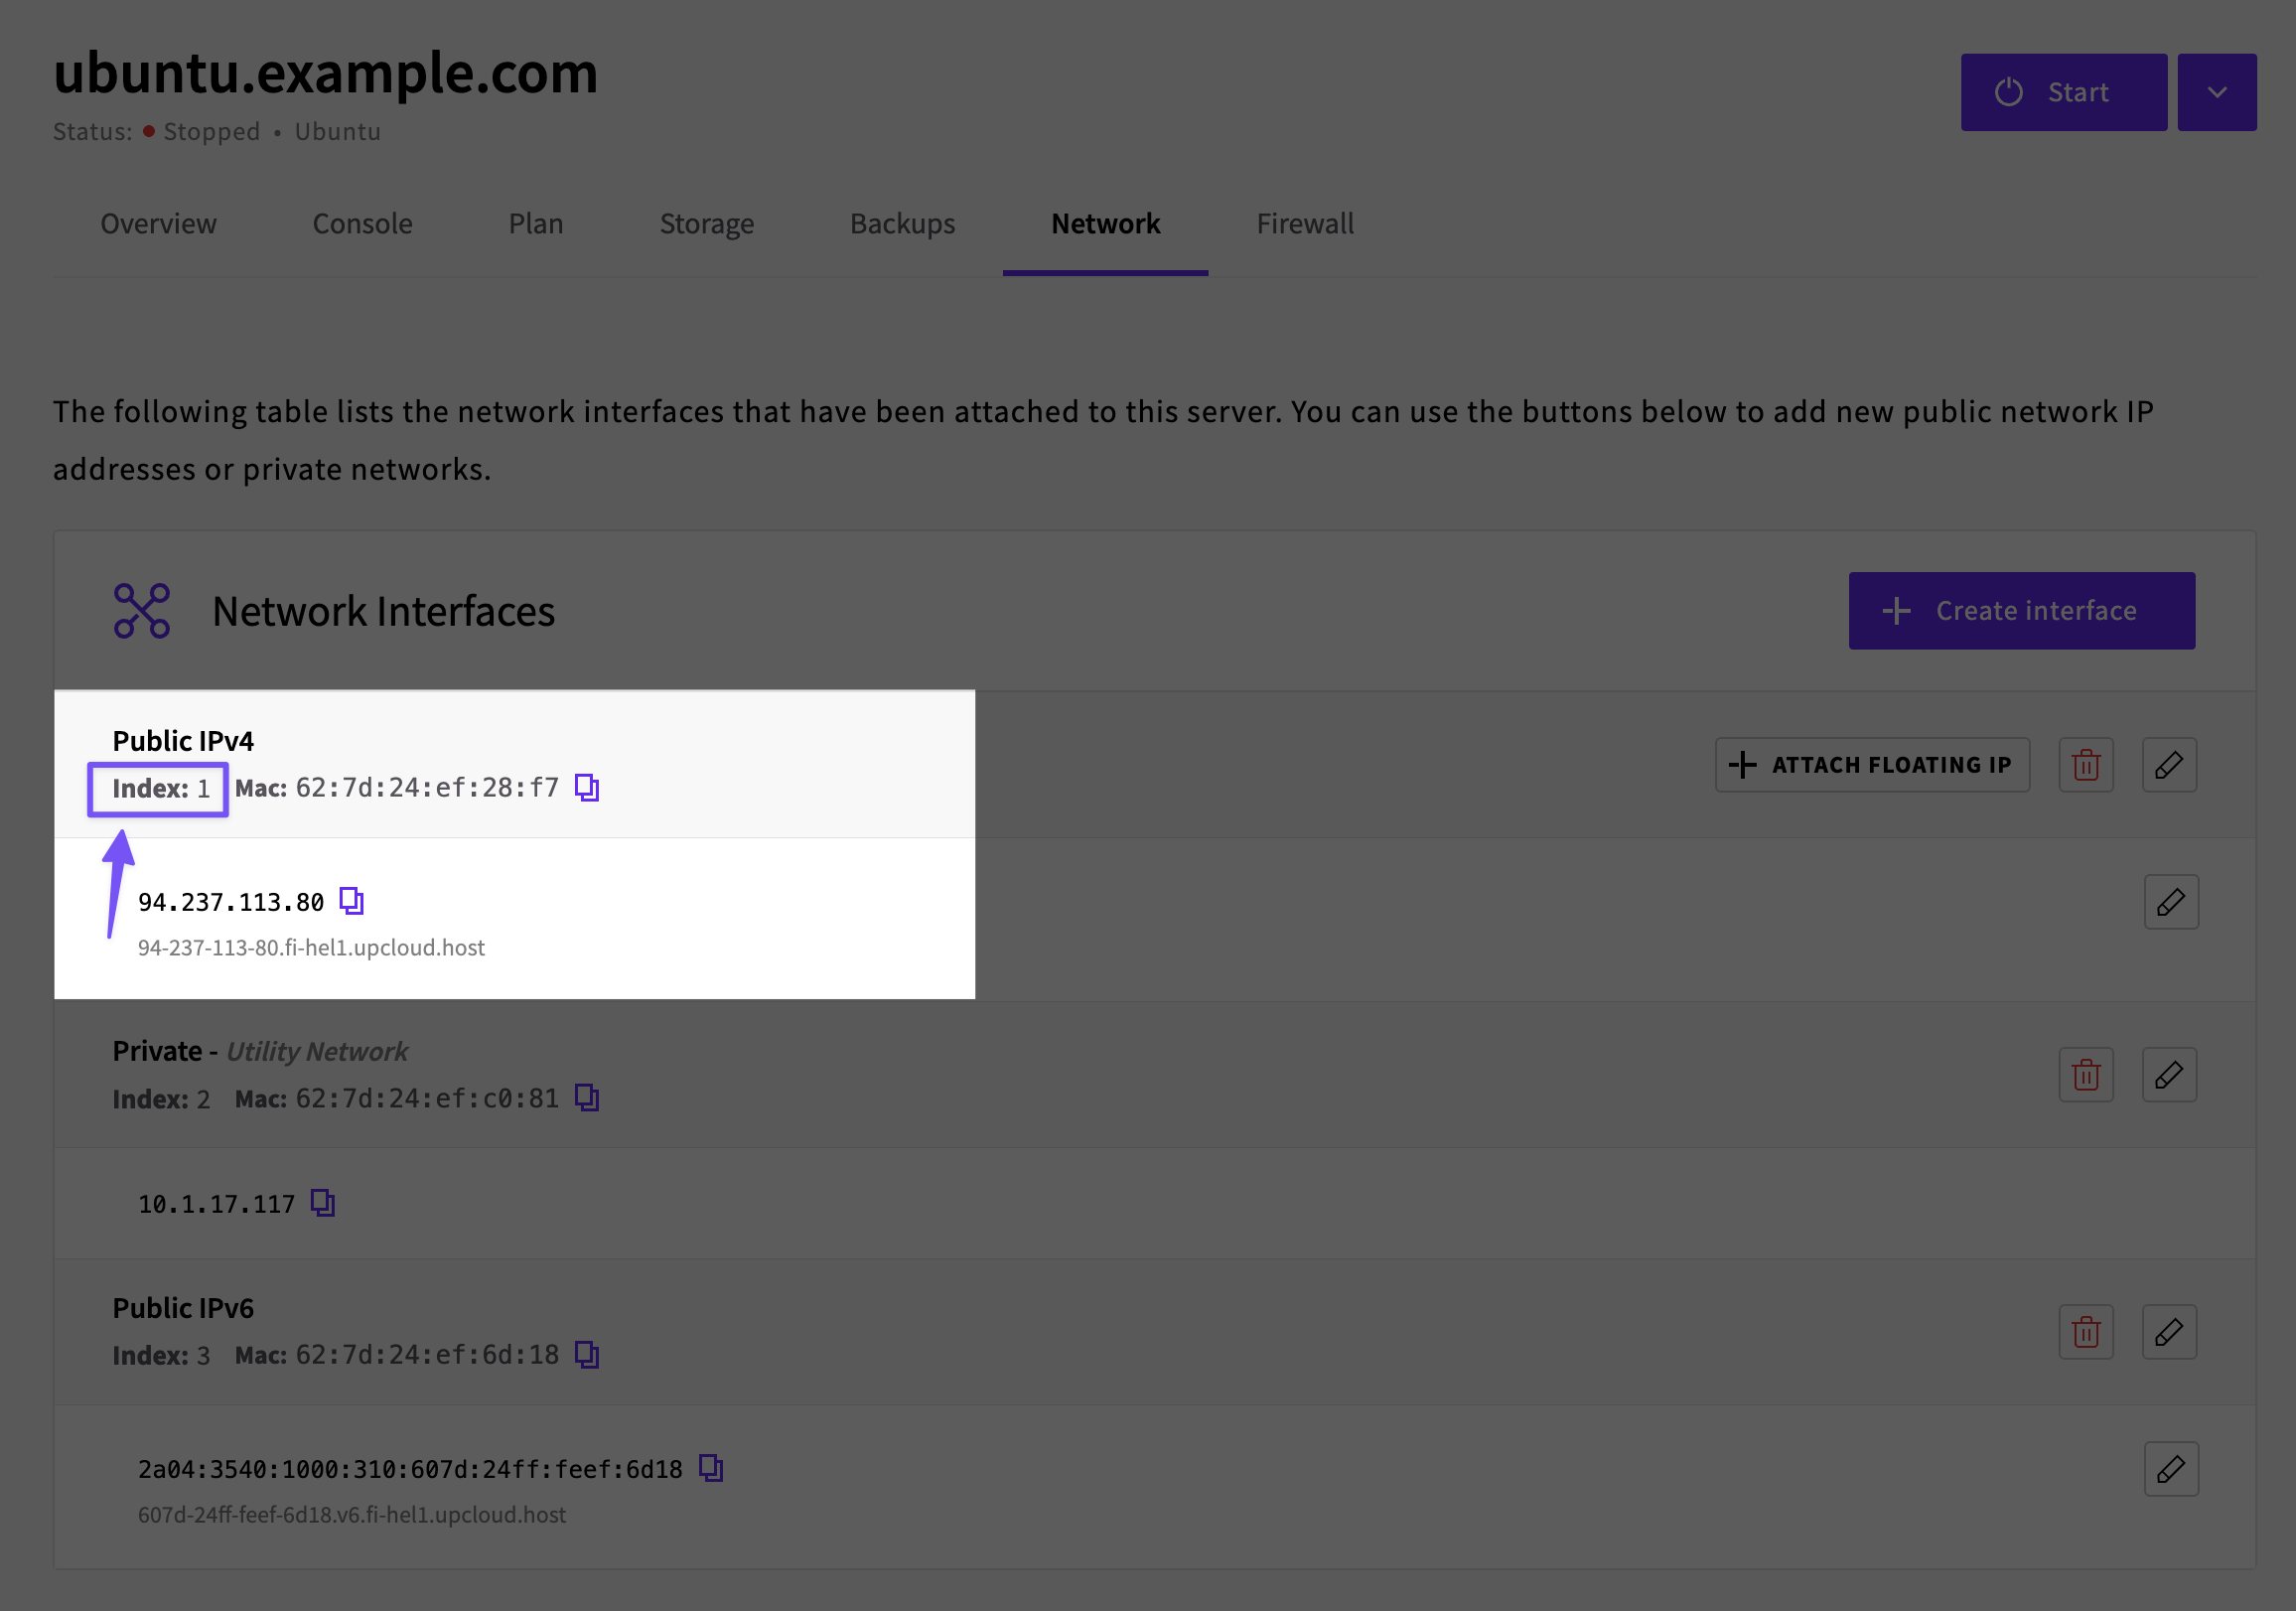The height and width of the screenshot is (1611, 2296).
Task: Edit the IPv6 address entry
Action: click(2171, 1469)
